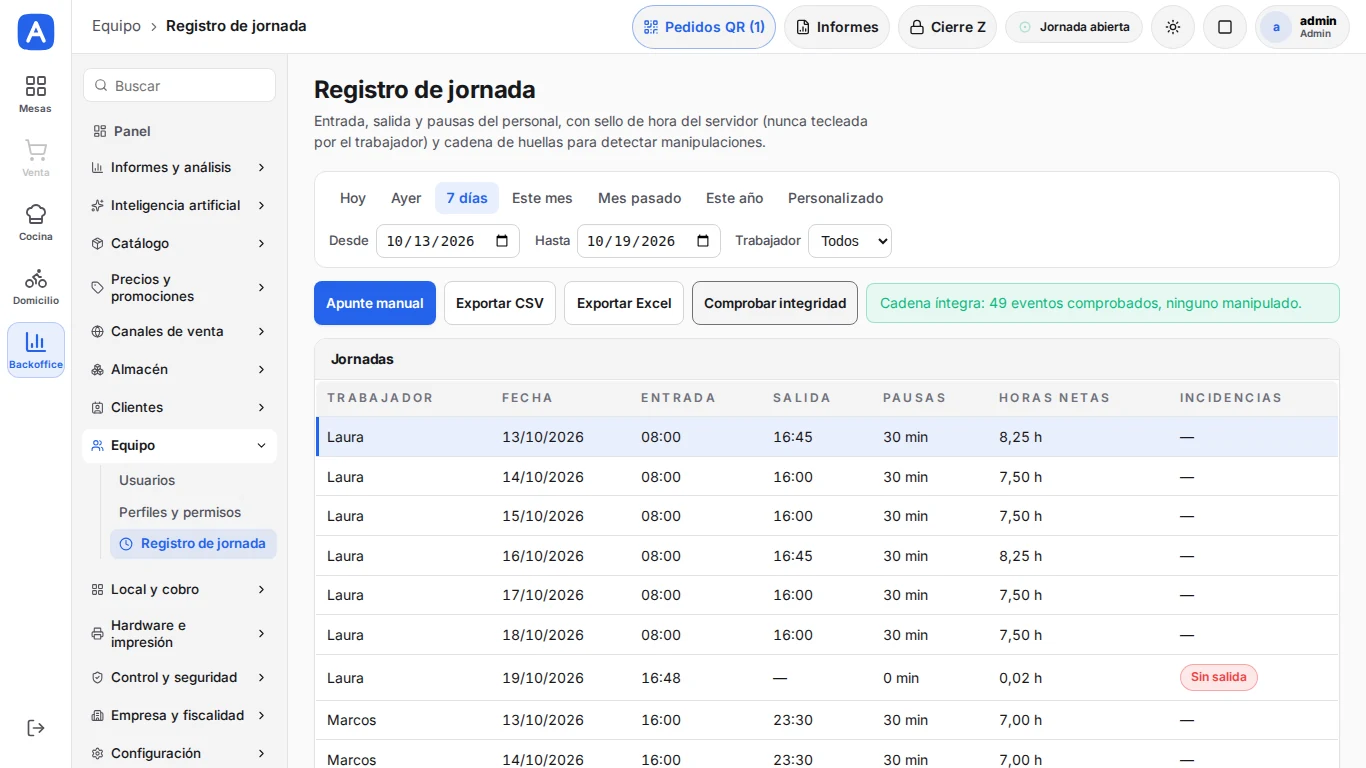Click the Cierre Z button
This screenshot has height=768, width=1366.
(x=947, y=27)
